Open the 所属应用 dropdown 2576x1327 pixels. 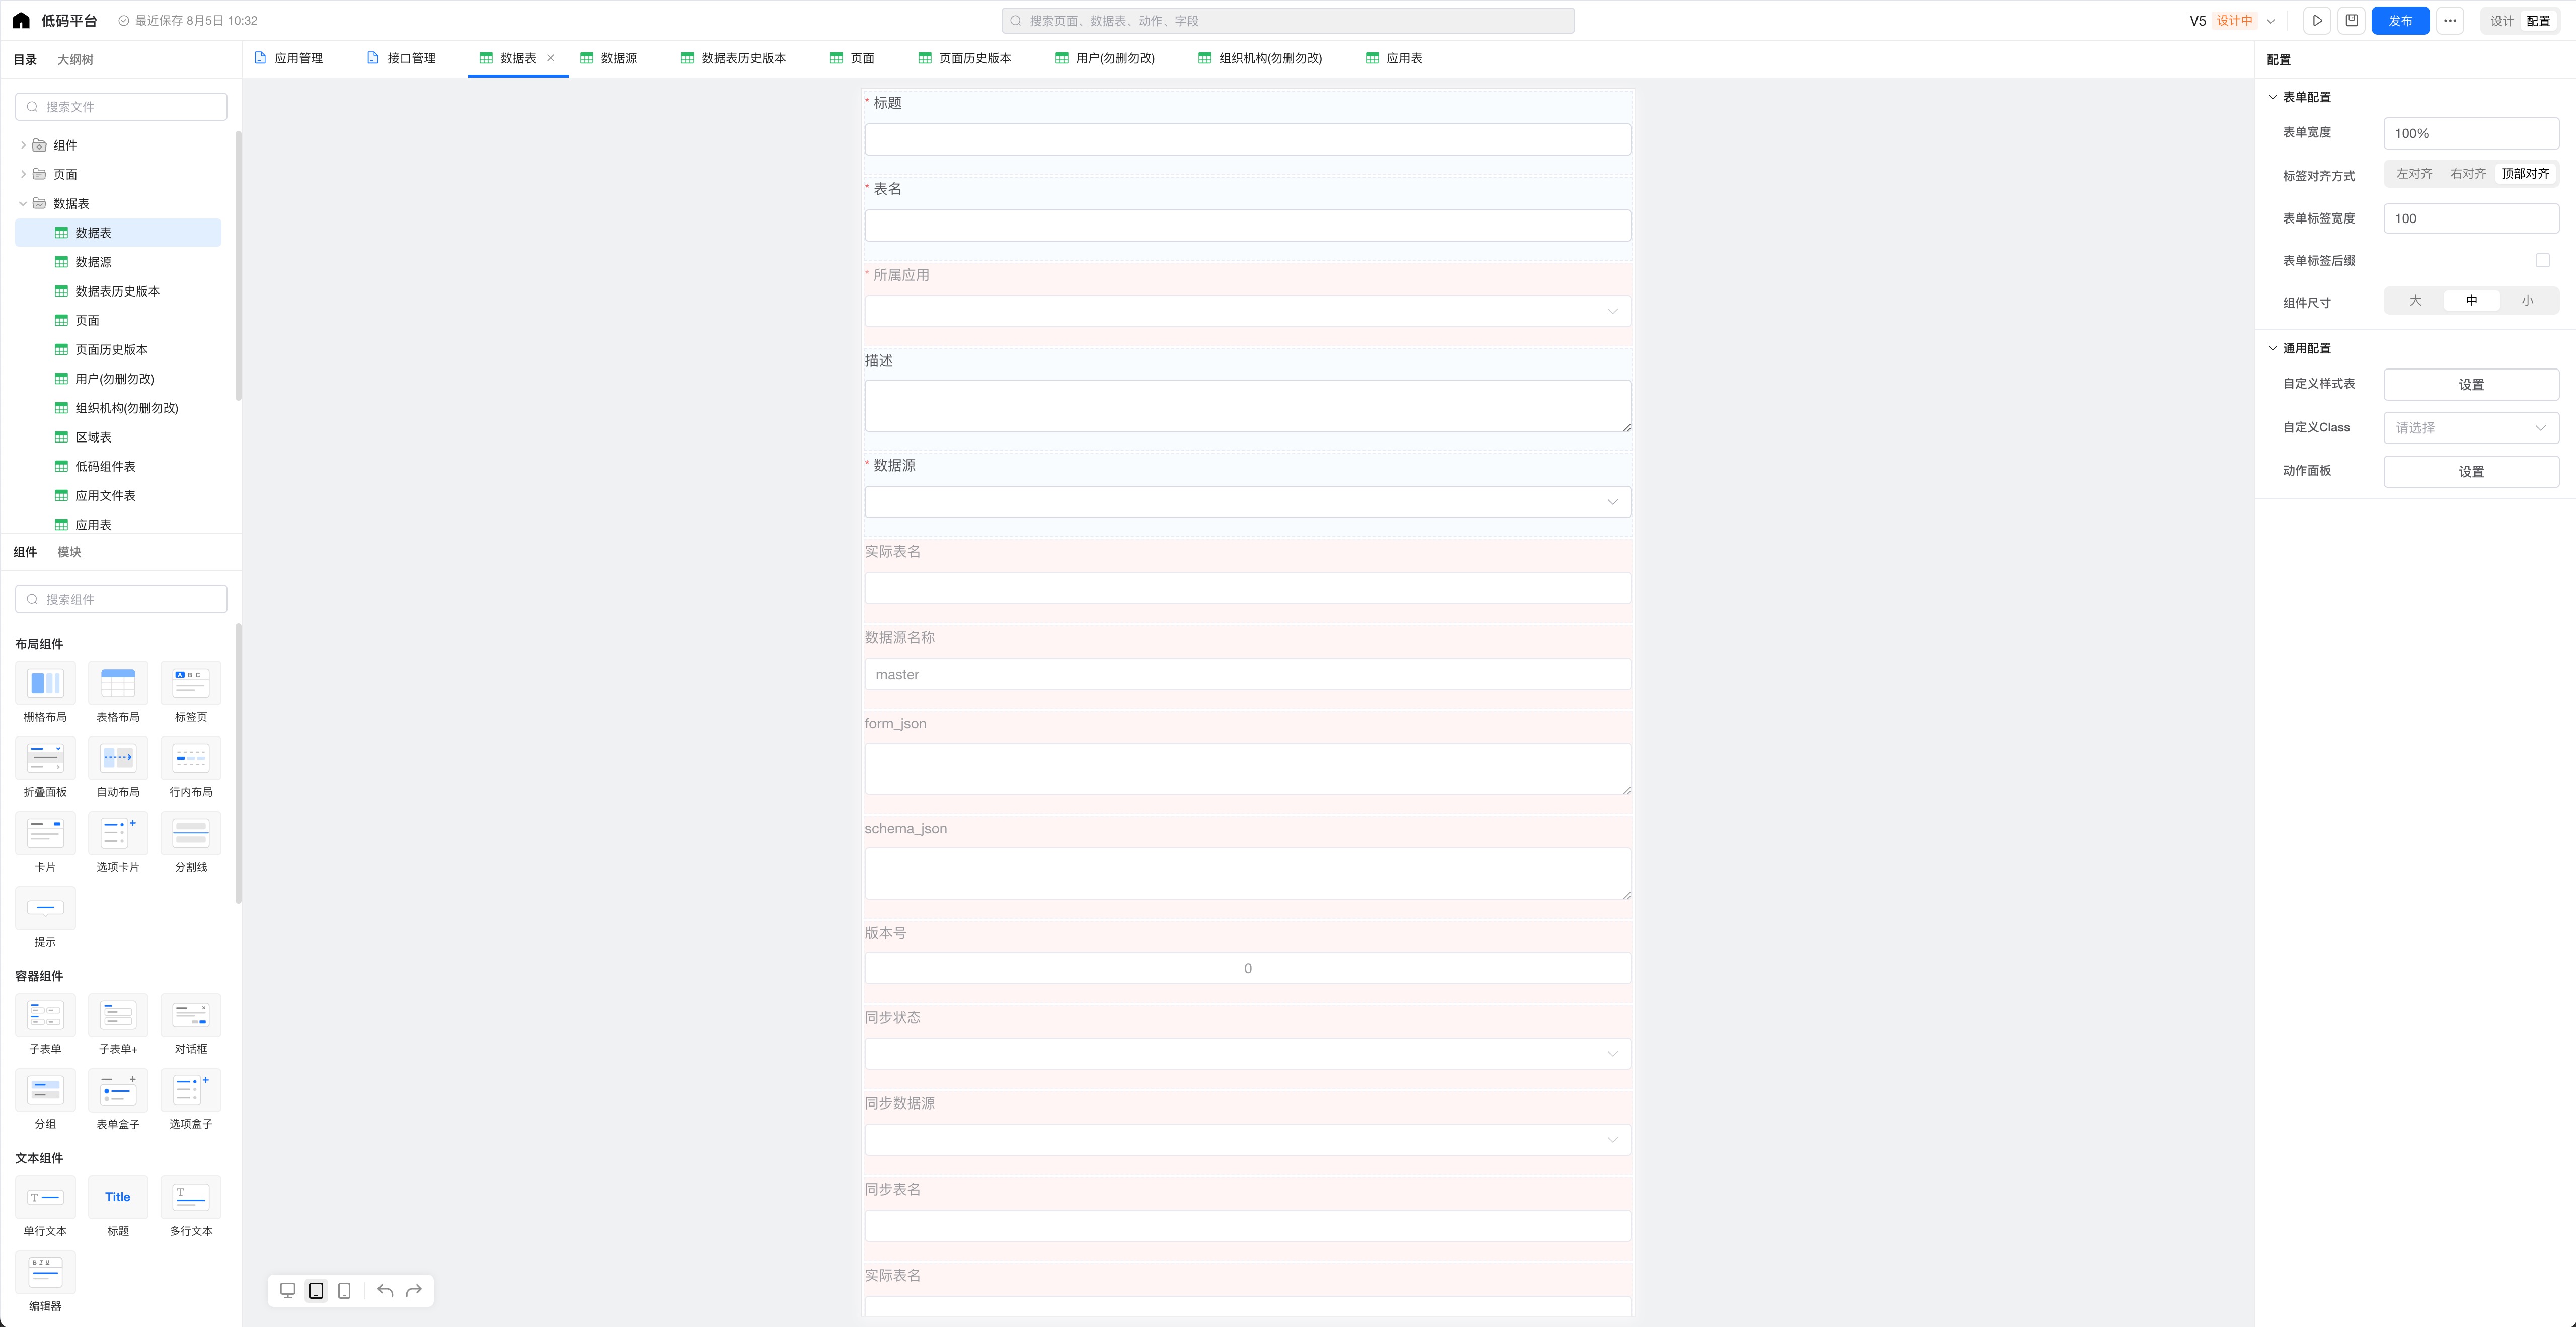point(1247,311)
